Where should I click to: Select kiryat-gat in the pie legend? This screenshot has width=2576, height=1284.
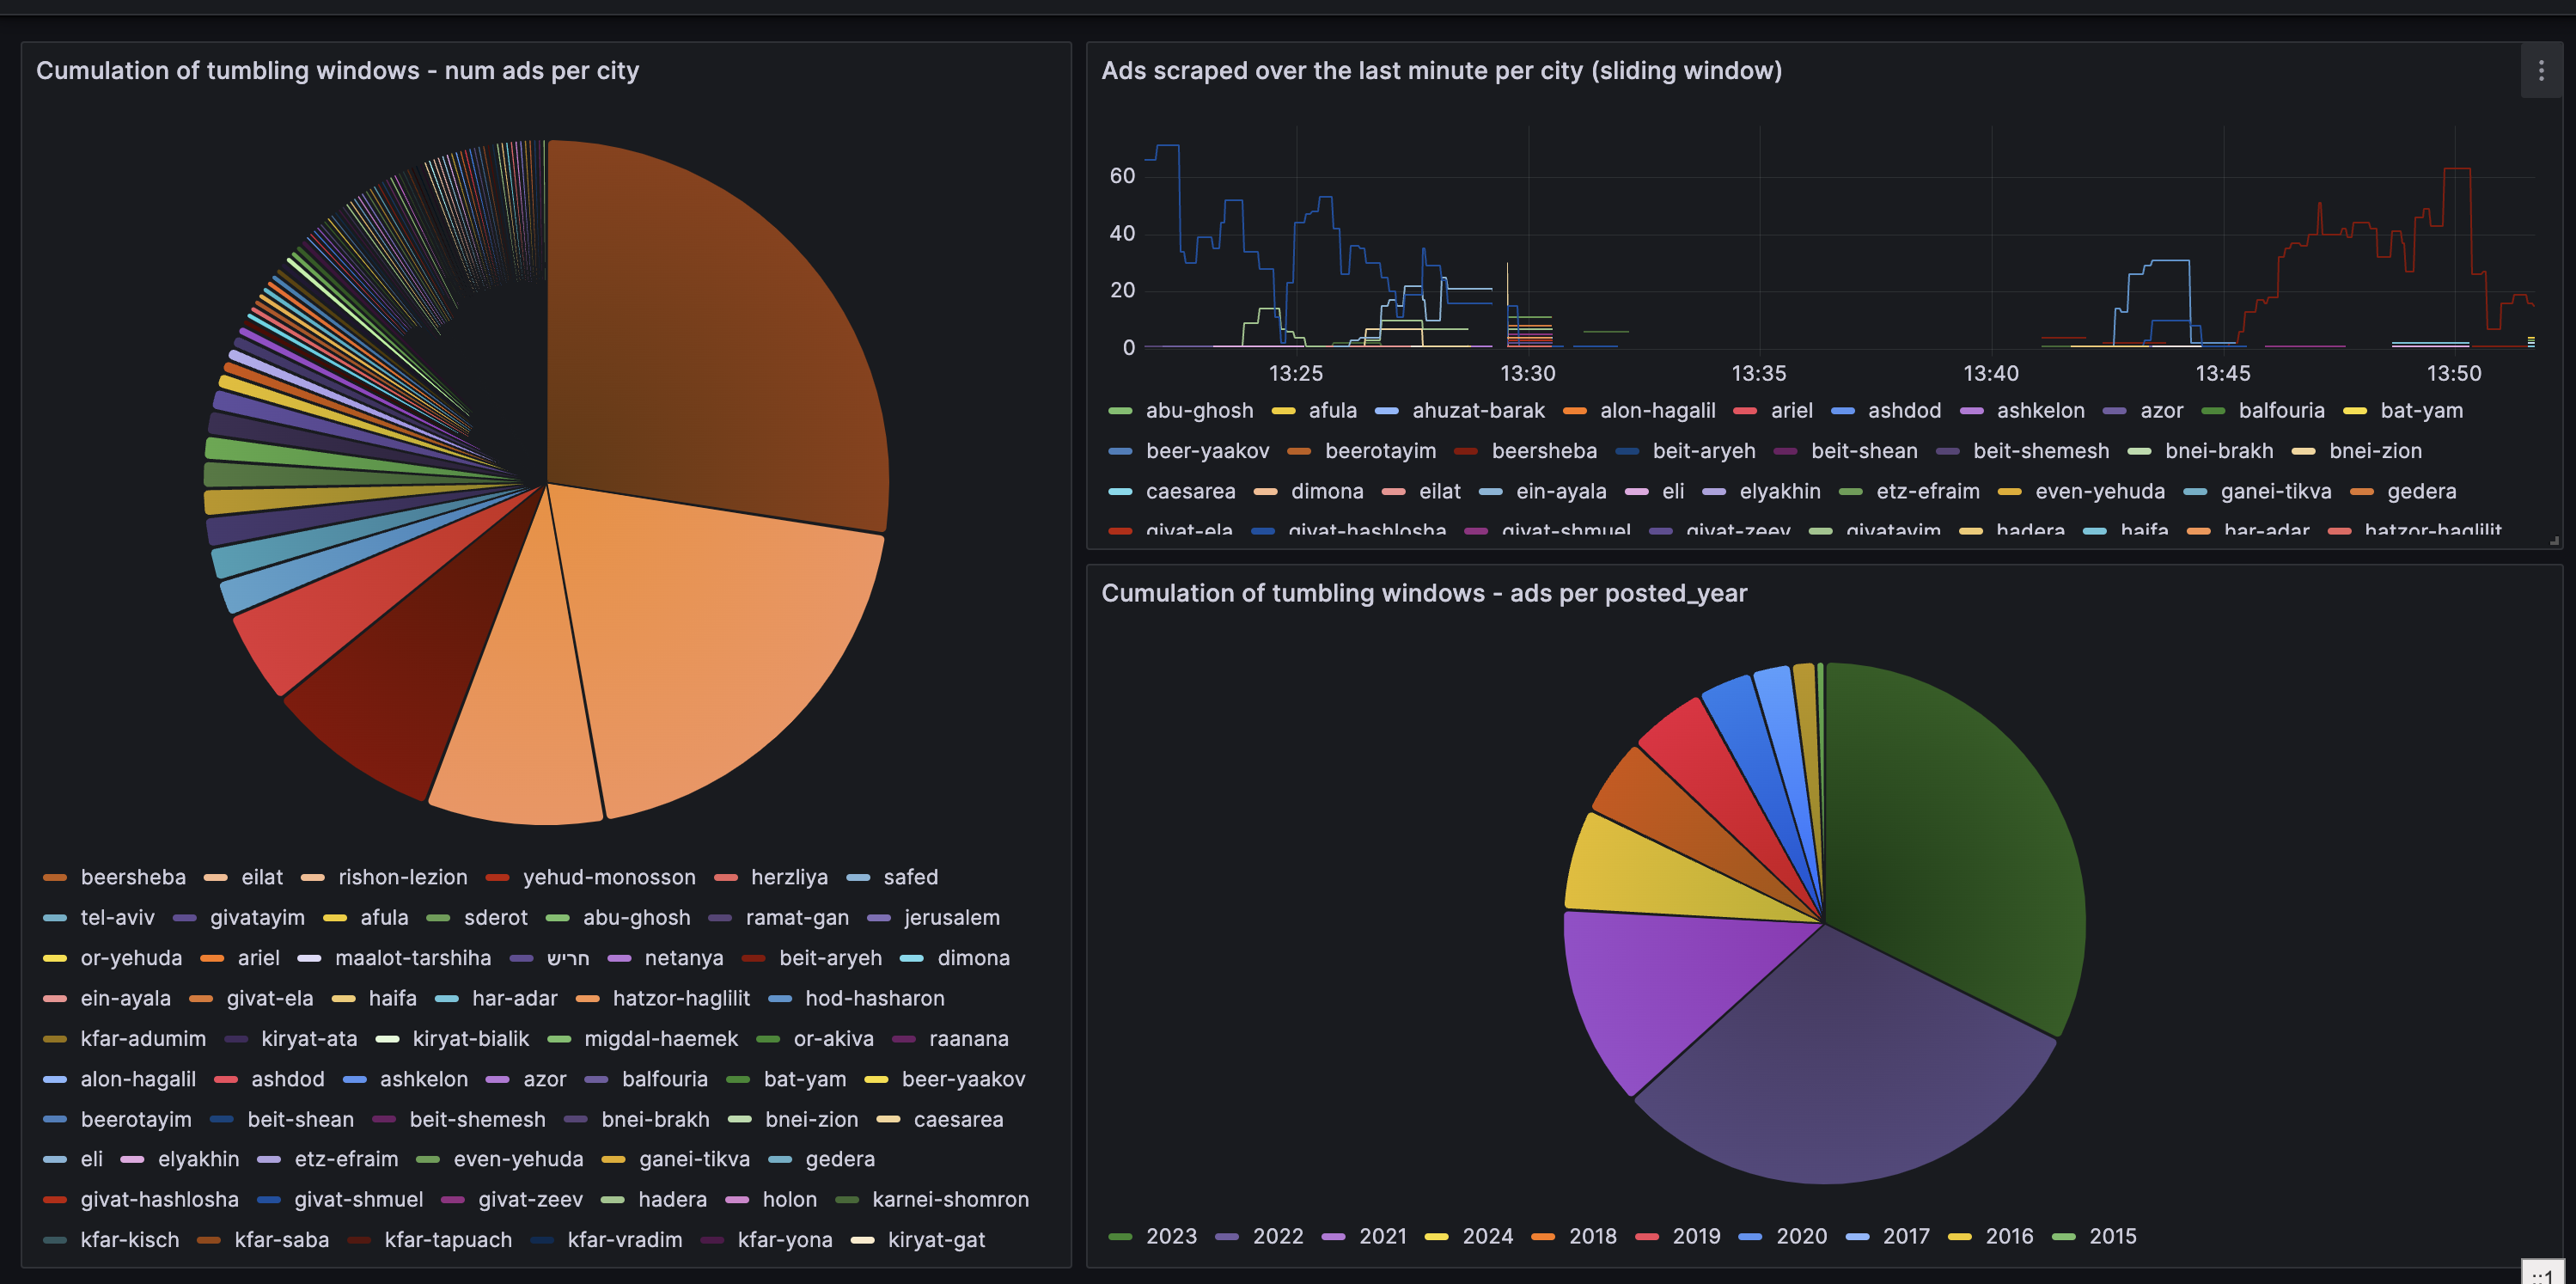[x=936, y=1239]
